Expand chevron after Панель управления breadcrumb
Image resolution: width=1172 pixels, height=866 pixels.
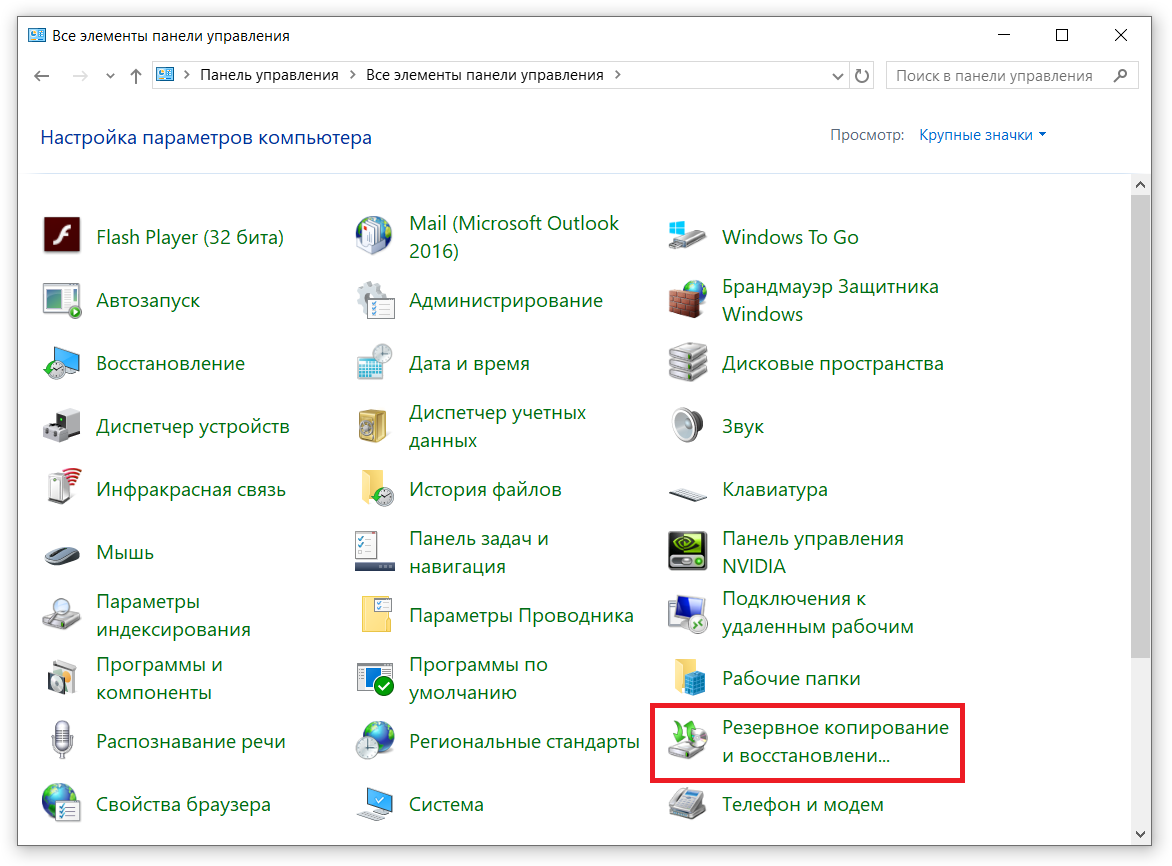pyautogui.click(x=352, y=75)
